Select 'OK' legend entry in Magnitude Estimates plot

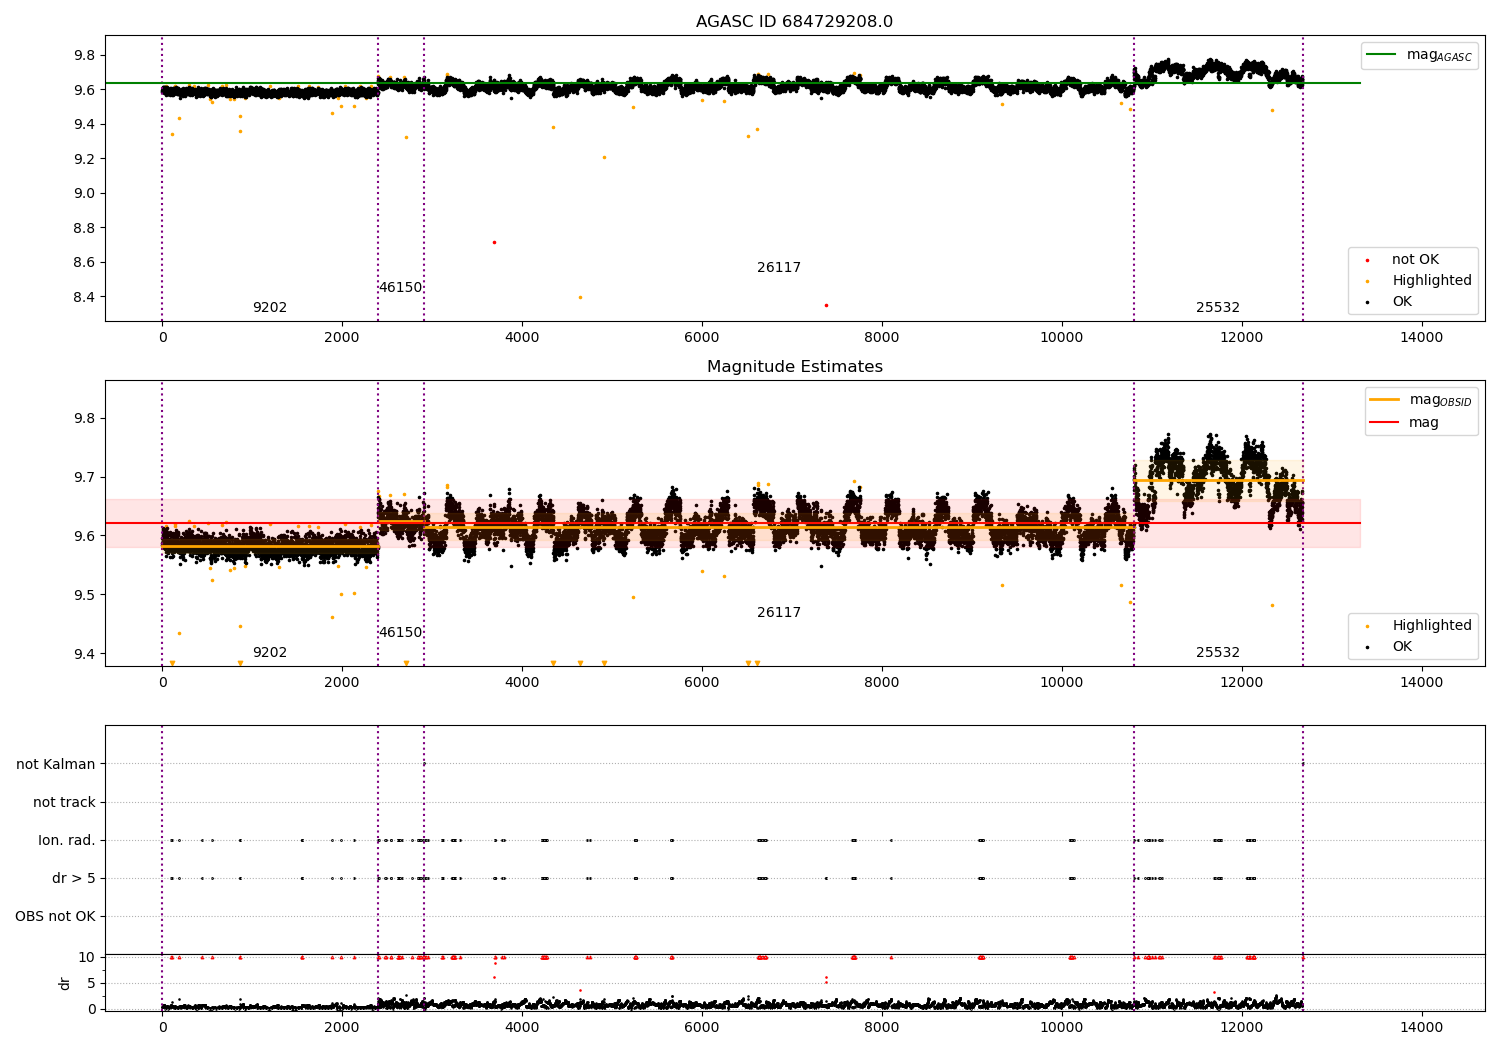[x=1402, y=647]
